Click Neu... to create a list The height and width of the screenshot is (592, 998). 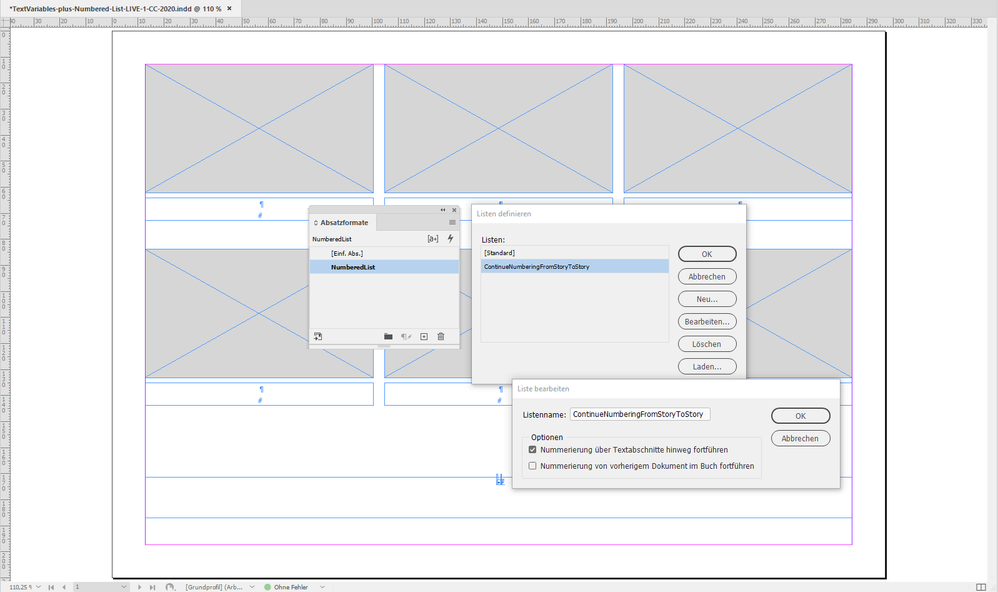tap(707, 299)
